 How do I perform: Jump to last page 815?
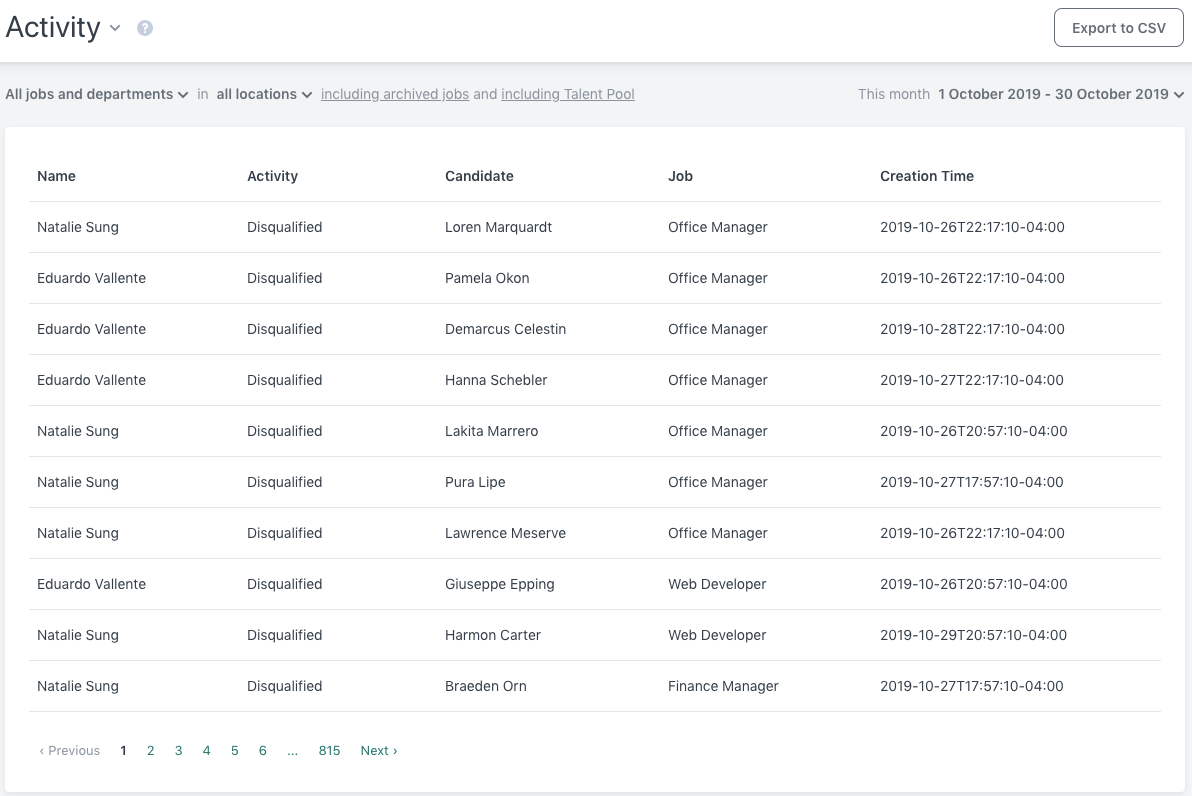pos(329,750)
